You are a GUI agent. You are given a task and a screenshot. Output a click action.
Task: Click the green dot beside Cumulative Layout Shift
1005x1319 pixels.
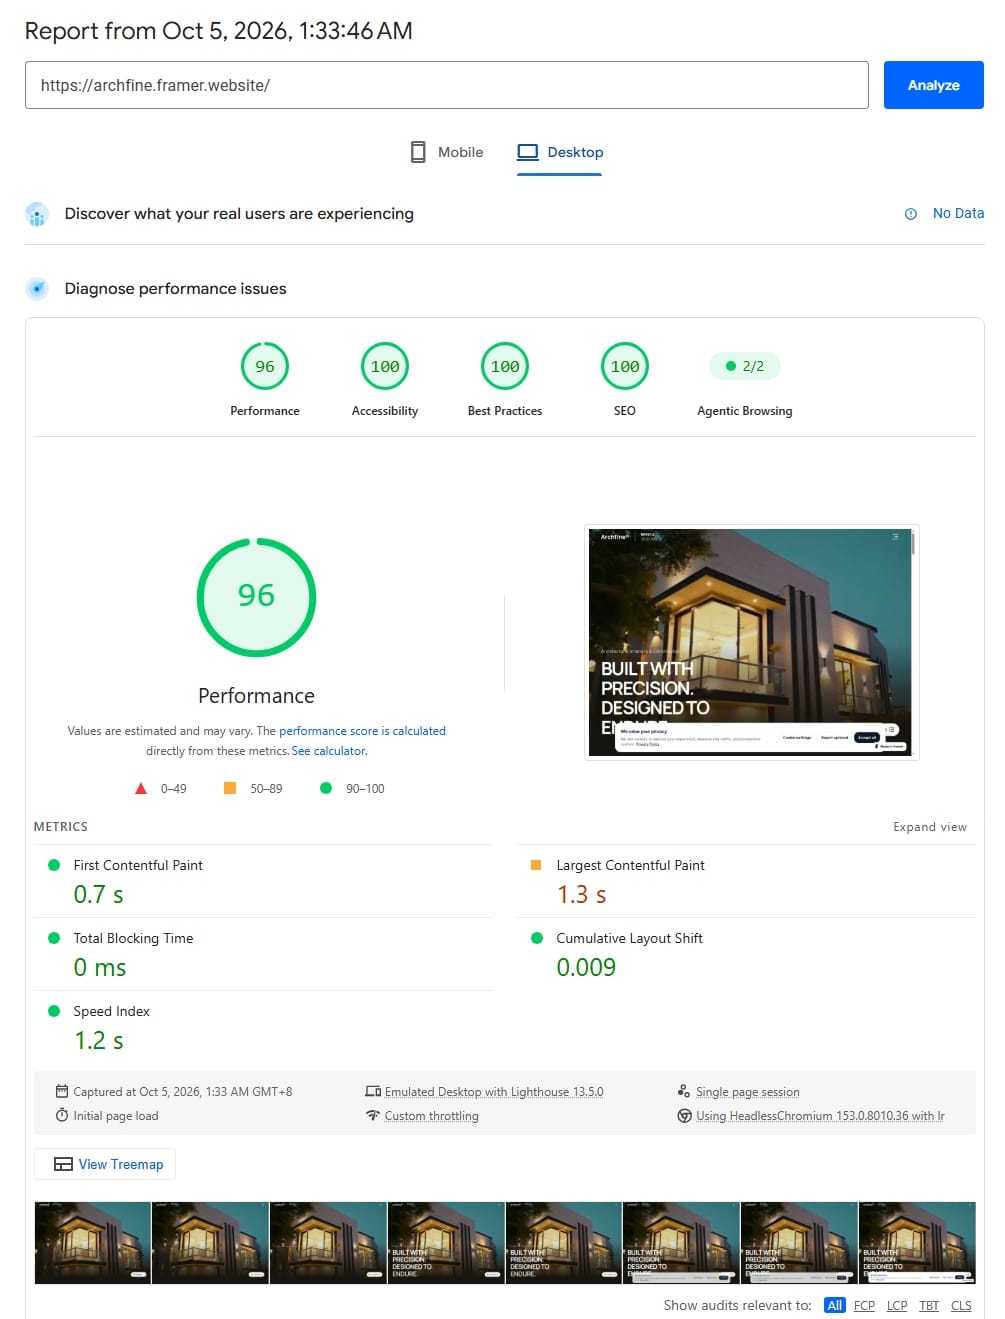(x=537, y=938)
